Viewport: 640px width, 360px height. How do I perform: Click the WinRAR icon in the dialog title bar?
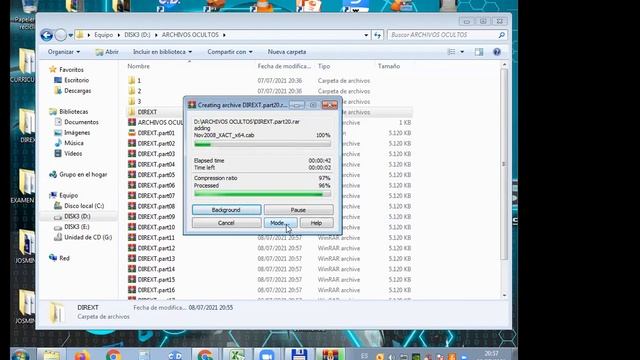[191, 105]
